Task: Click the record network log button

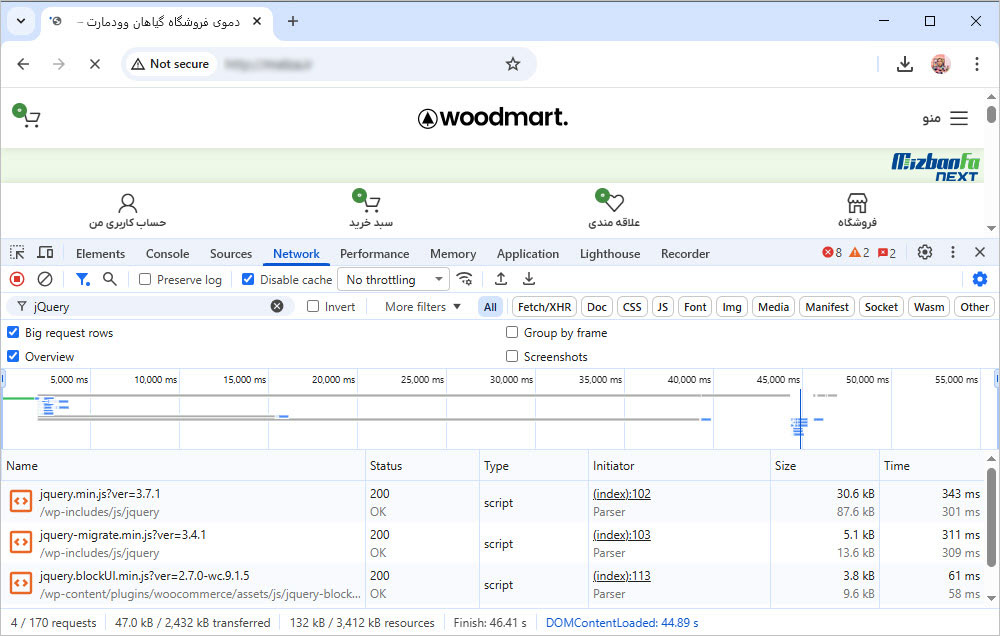Action: tap(17, 280)
